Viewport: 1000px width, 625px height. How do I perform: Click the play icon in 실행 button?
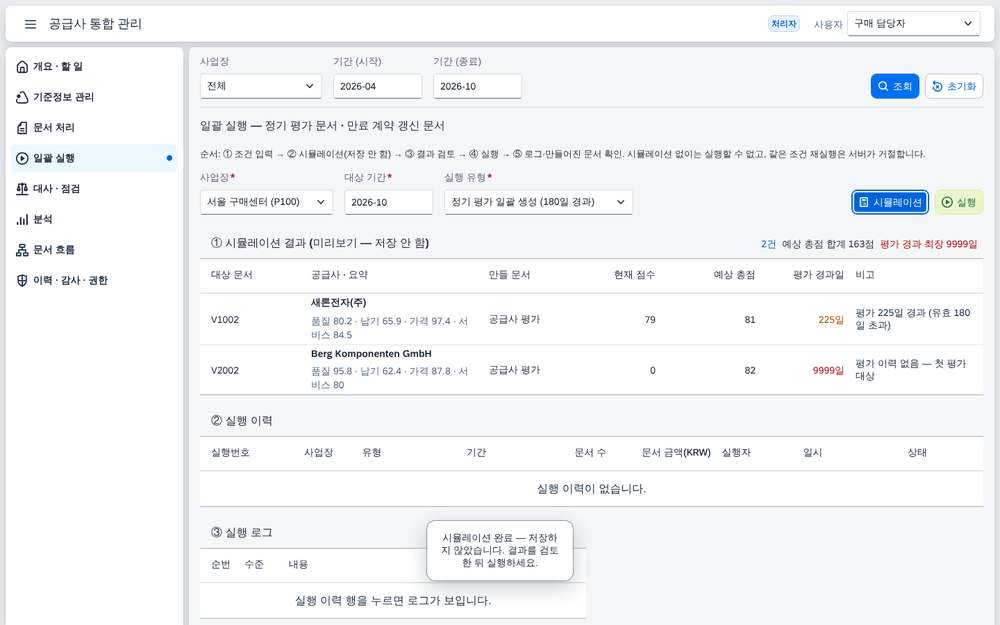pyautogui.click(x=947, y=202)
